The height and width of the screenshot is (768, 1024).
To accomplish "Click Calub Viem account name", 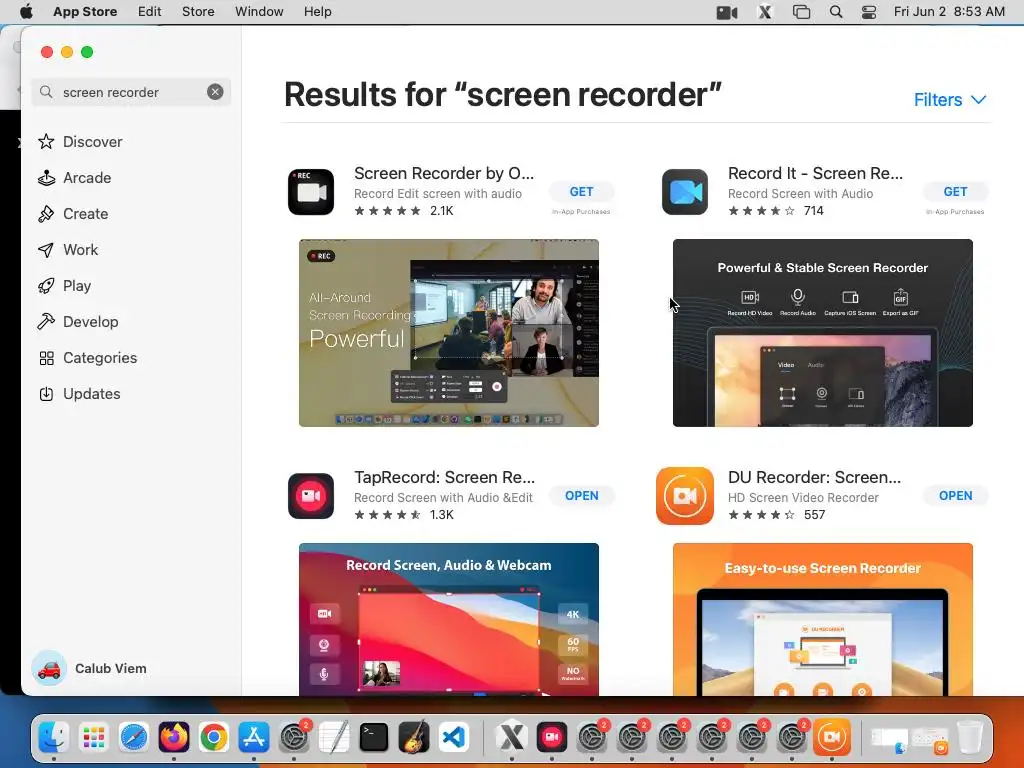I will 110,668.
